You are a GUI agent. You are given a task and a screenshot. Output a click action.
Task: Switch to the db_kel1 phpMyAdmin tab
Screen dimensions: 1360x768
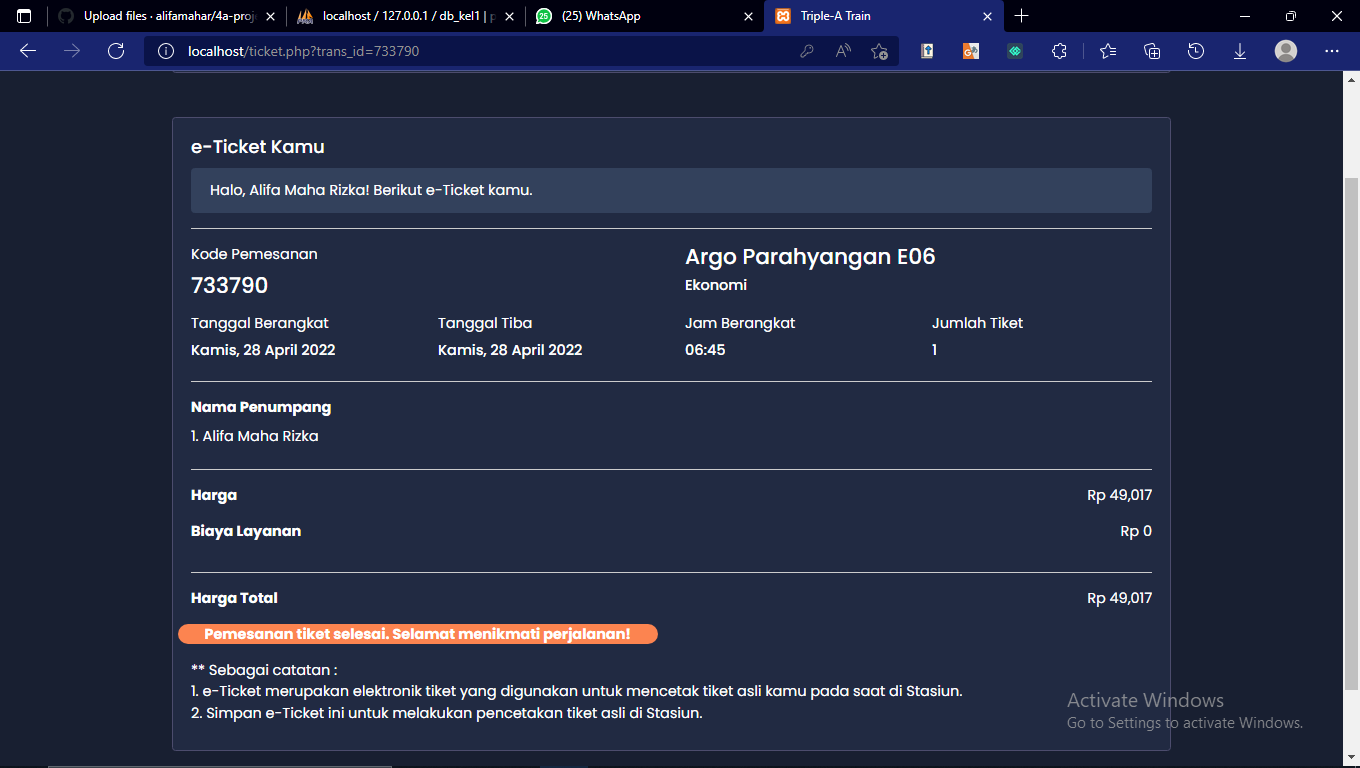(x=400, y=16)
